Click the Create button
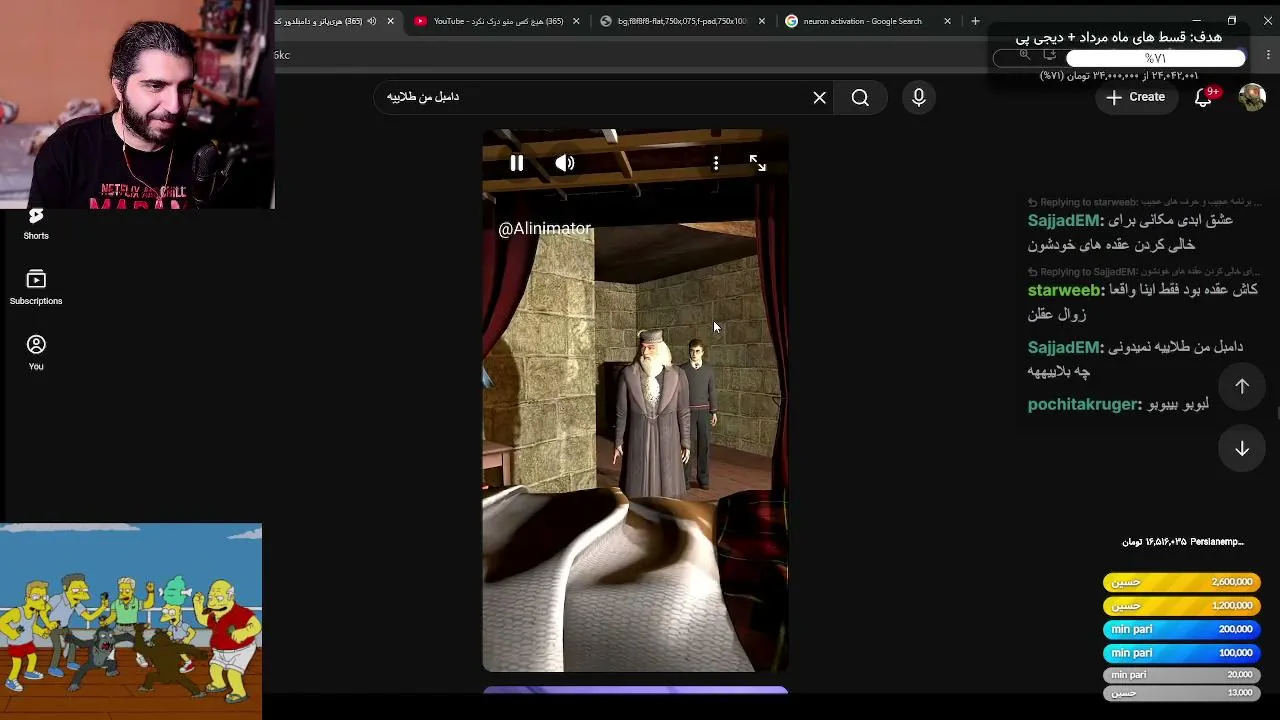Screen dimensions: 1280x720 coord(1135,97)
